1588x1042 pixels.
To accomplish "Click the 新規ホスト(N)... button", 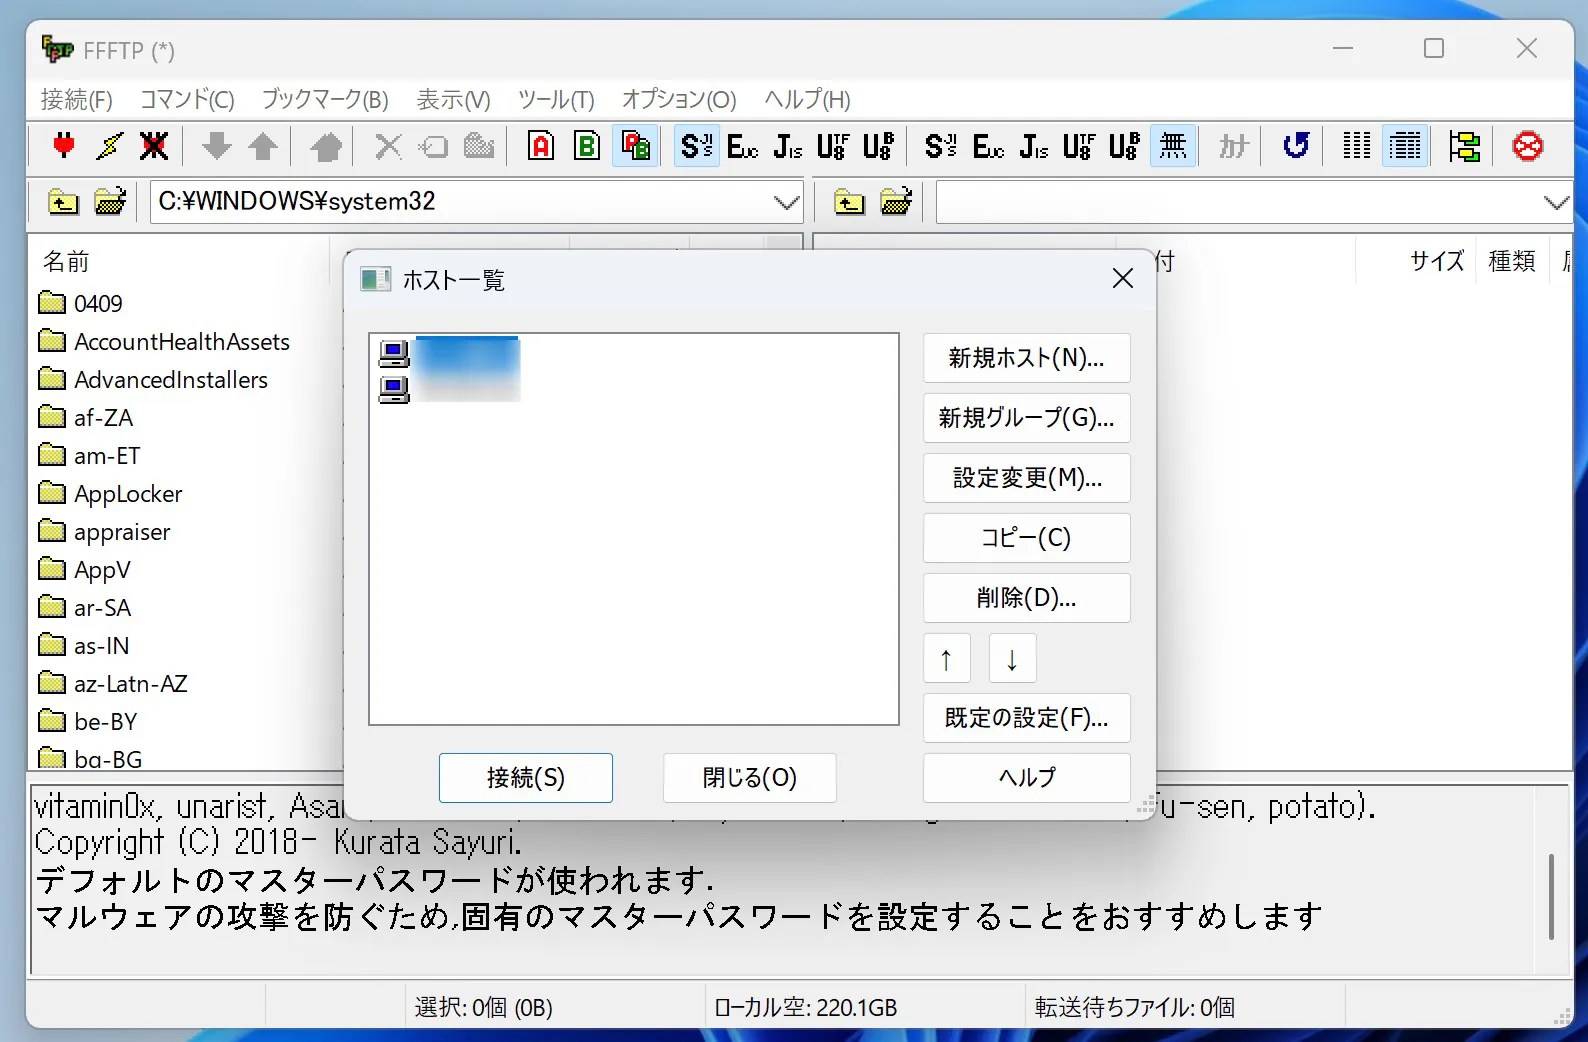I will [1026, 358].
